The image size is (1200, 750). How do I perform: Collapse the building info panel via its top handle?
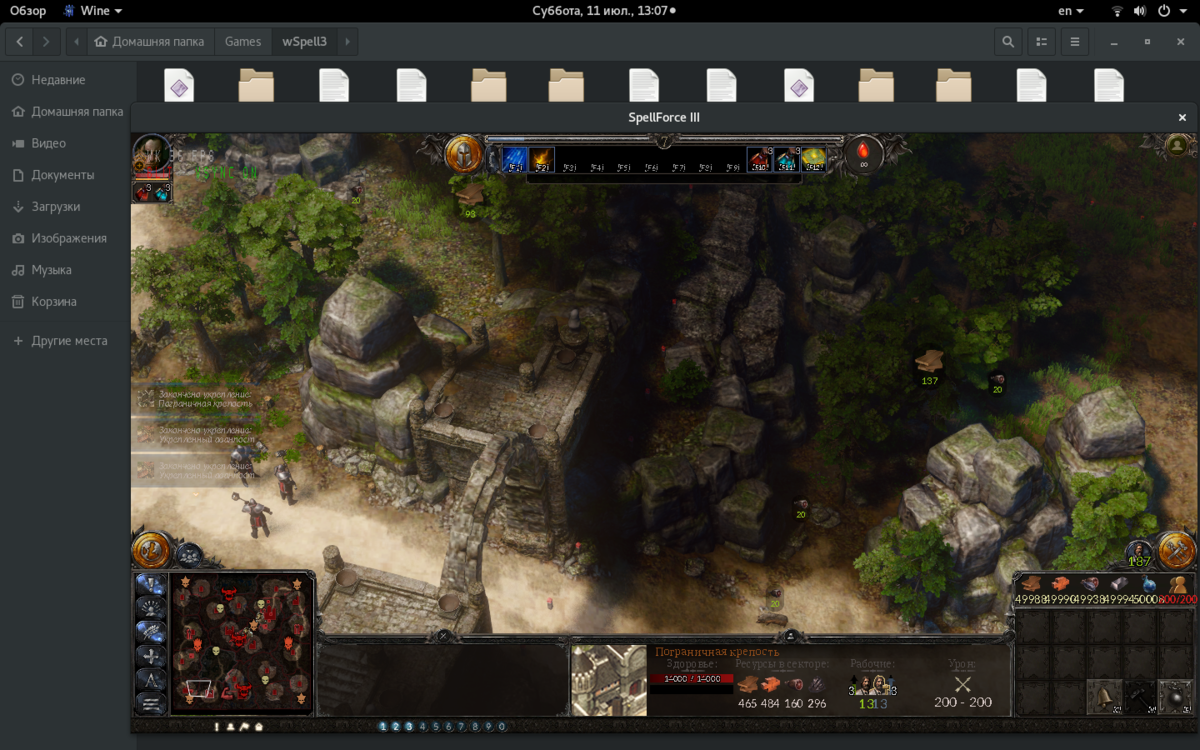[x=791, y=635]
